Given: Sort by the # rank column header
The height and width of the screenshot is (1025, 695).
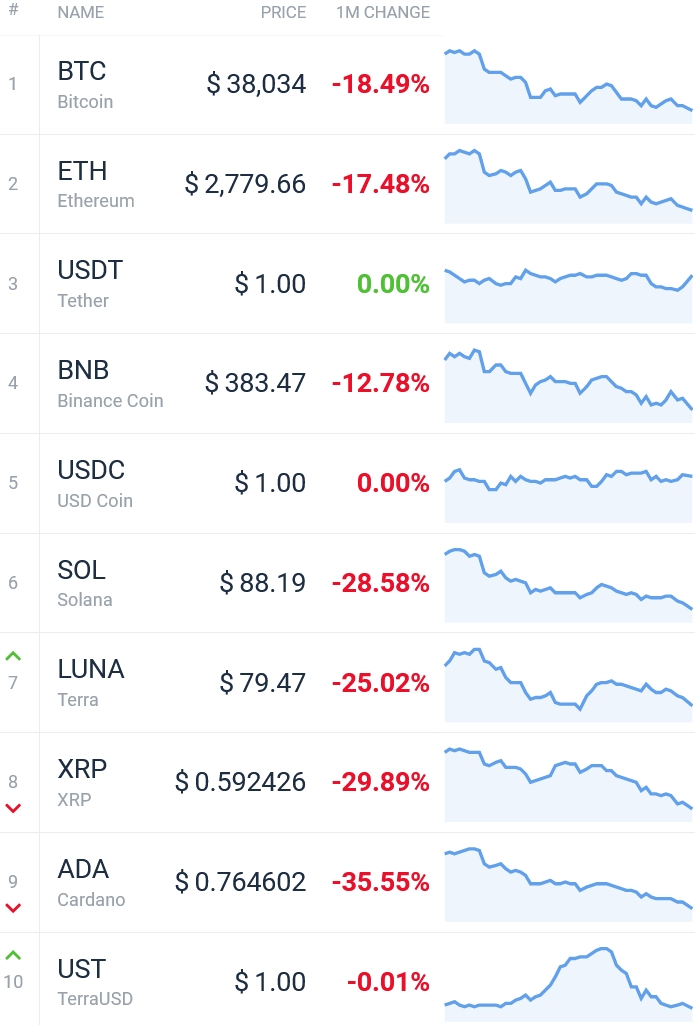Looking at the screenshot, I should tap(13, 10).
